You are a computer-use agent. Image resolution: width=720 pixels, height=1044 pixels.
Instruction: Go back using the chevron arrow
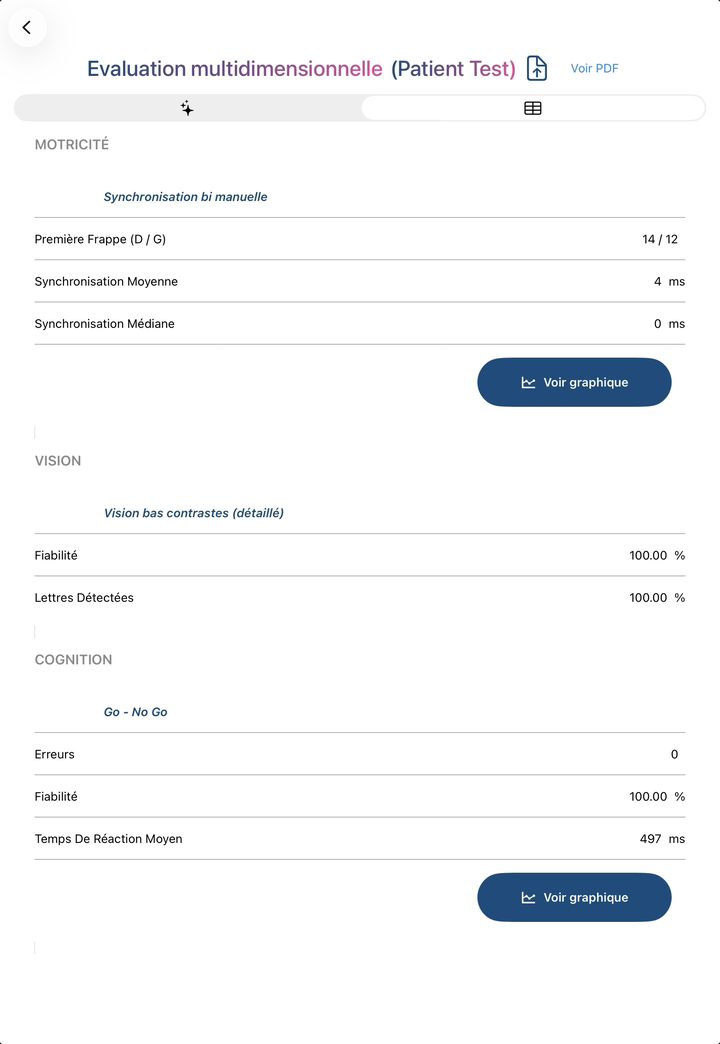(x=27, y=27)
